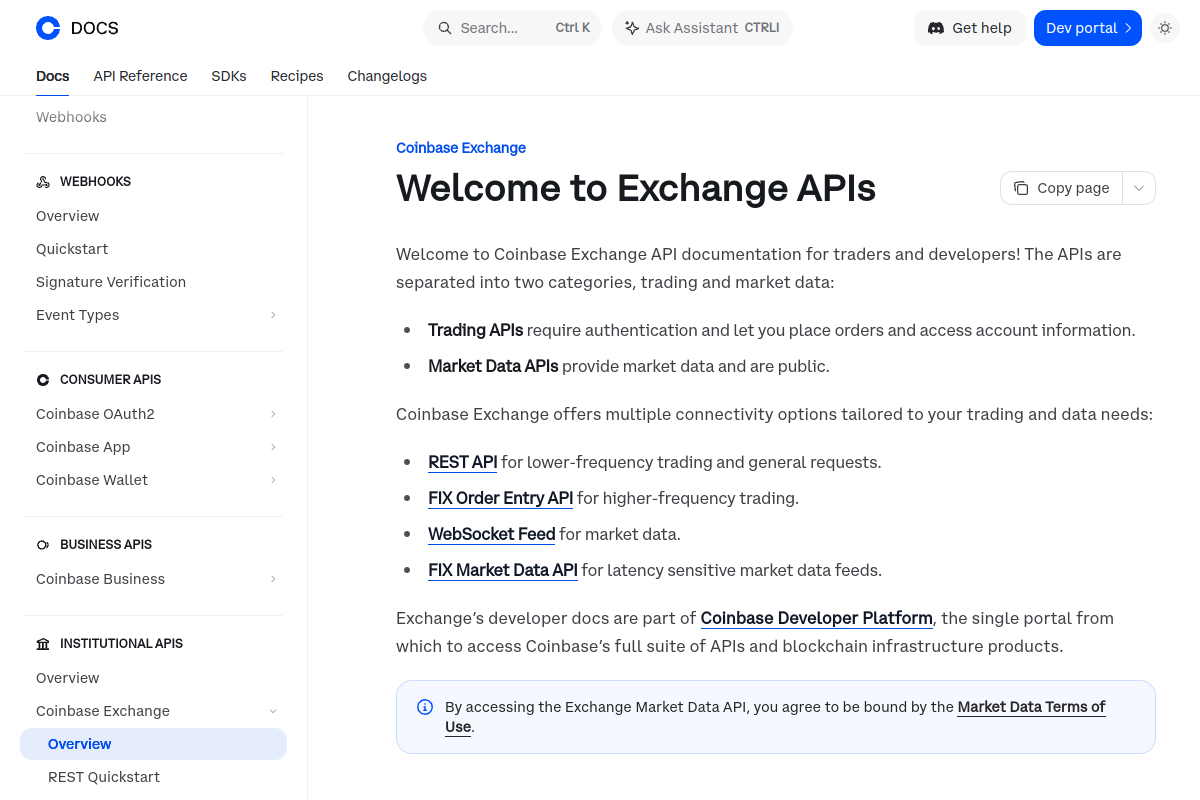Click the copy icon in Copy page
1200x800 pixels.
(1021, 188)
